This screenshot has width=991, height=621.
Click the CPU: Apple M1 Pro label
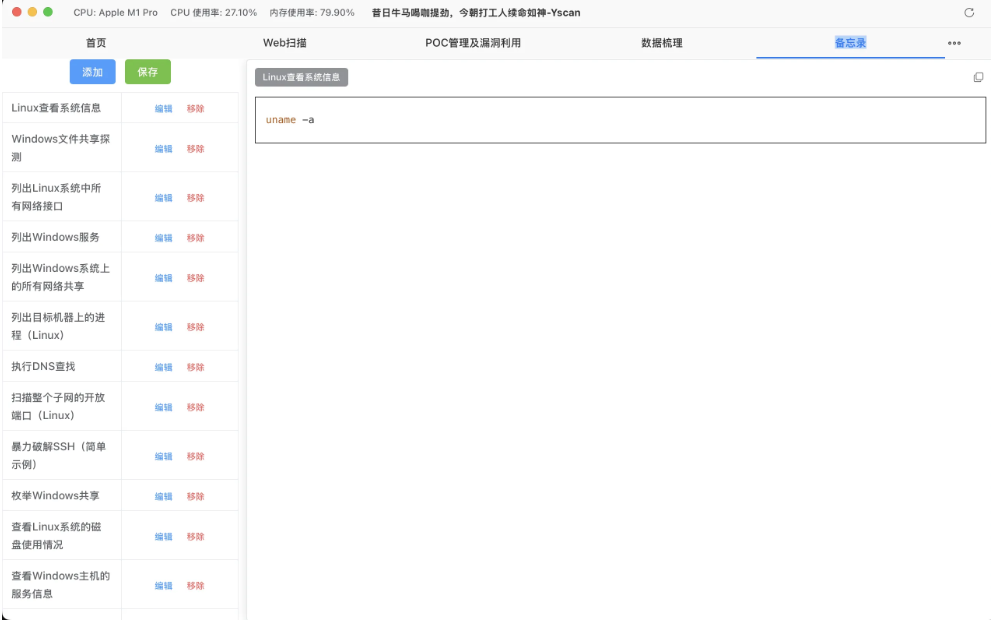coord(116,13)
